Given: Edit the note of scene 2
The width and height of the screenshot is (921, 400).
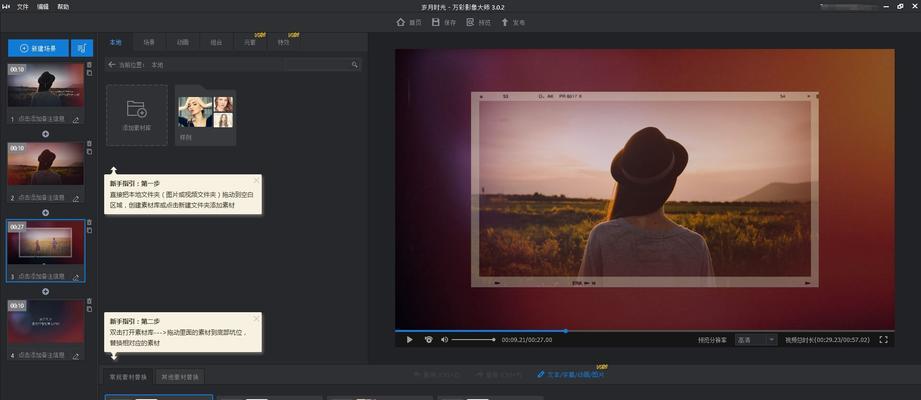Looking at the screenshot, I should click(x=75, y=198).
